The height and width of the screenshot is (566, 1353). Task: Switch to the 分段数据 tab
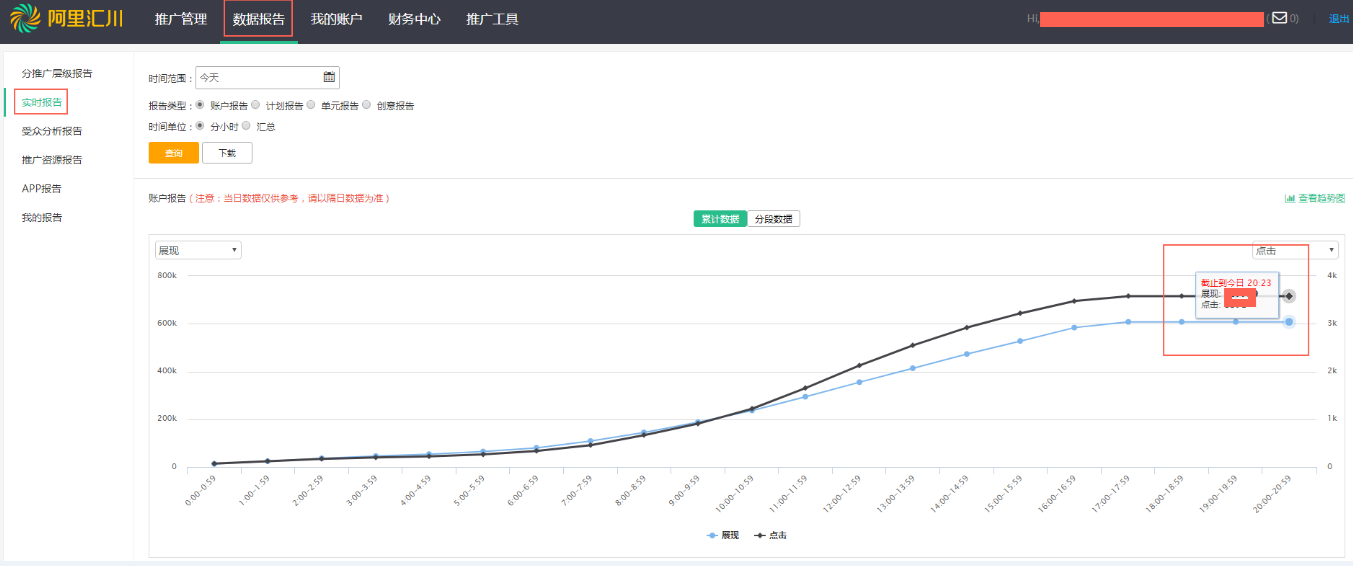(774, 219)
